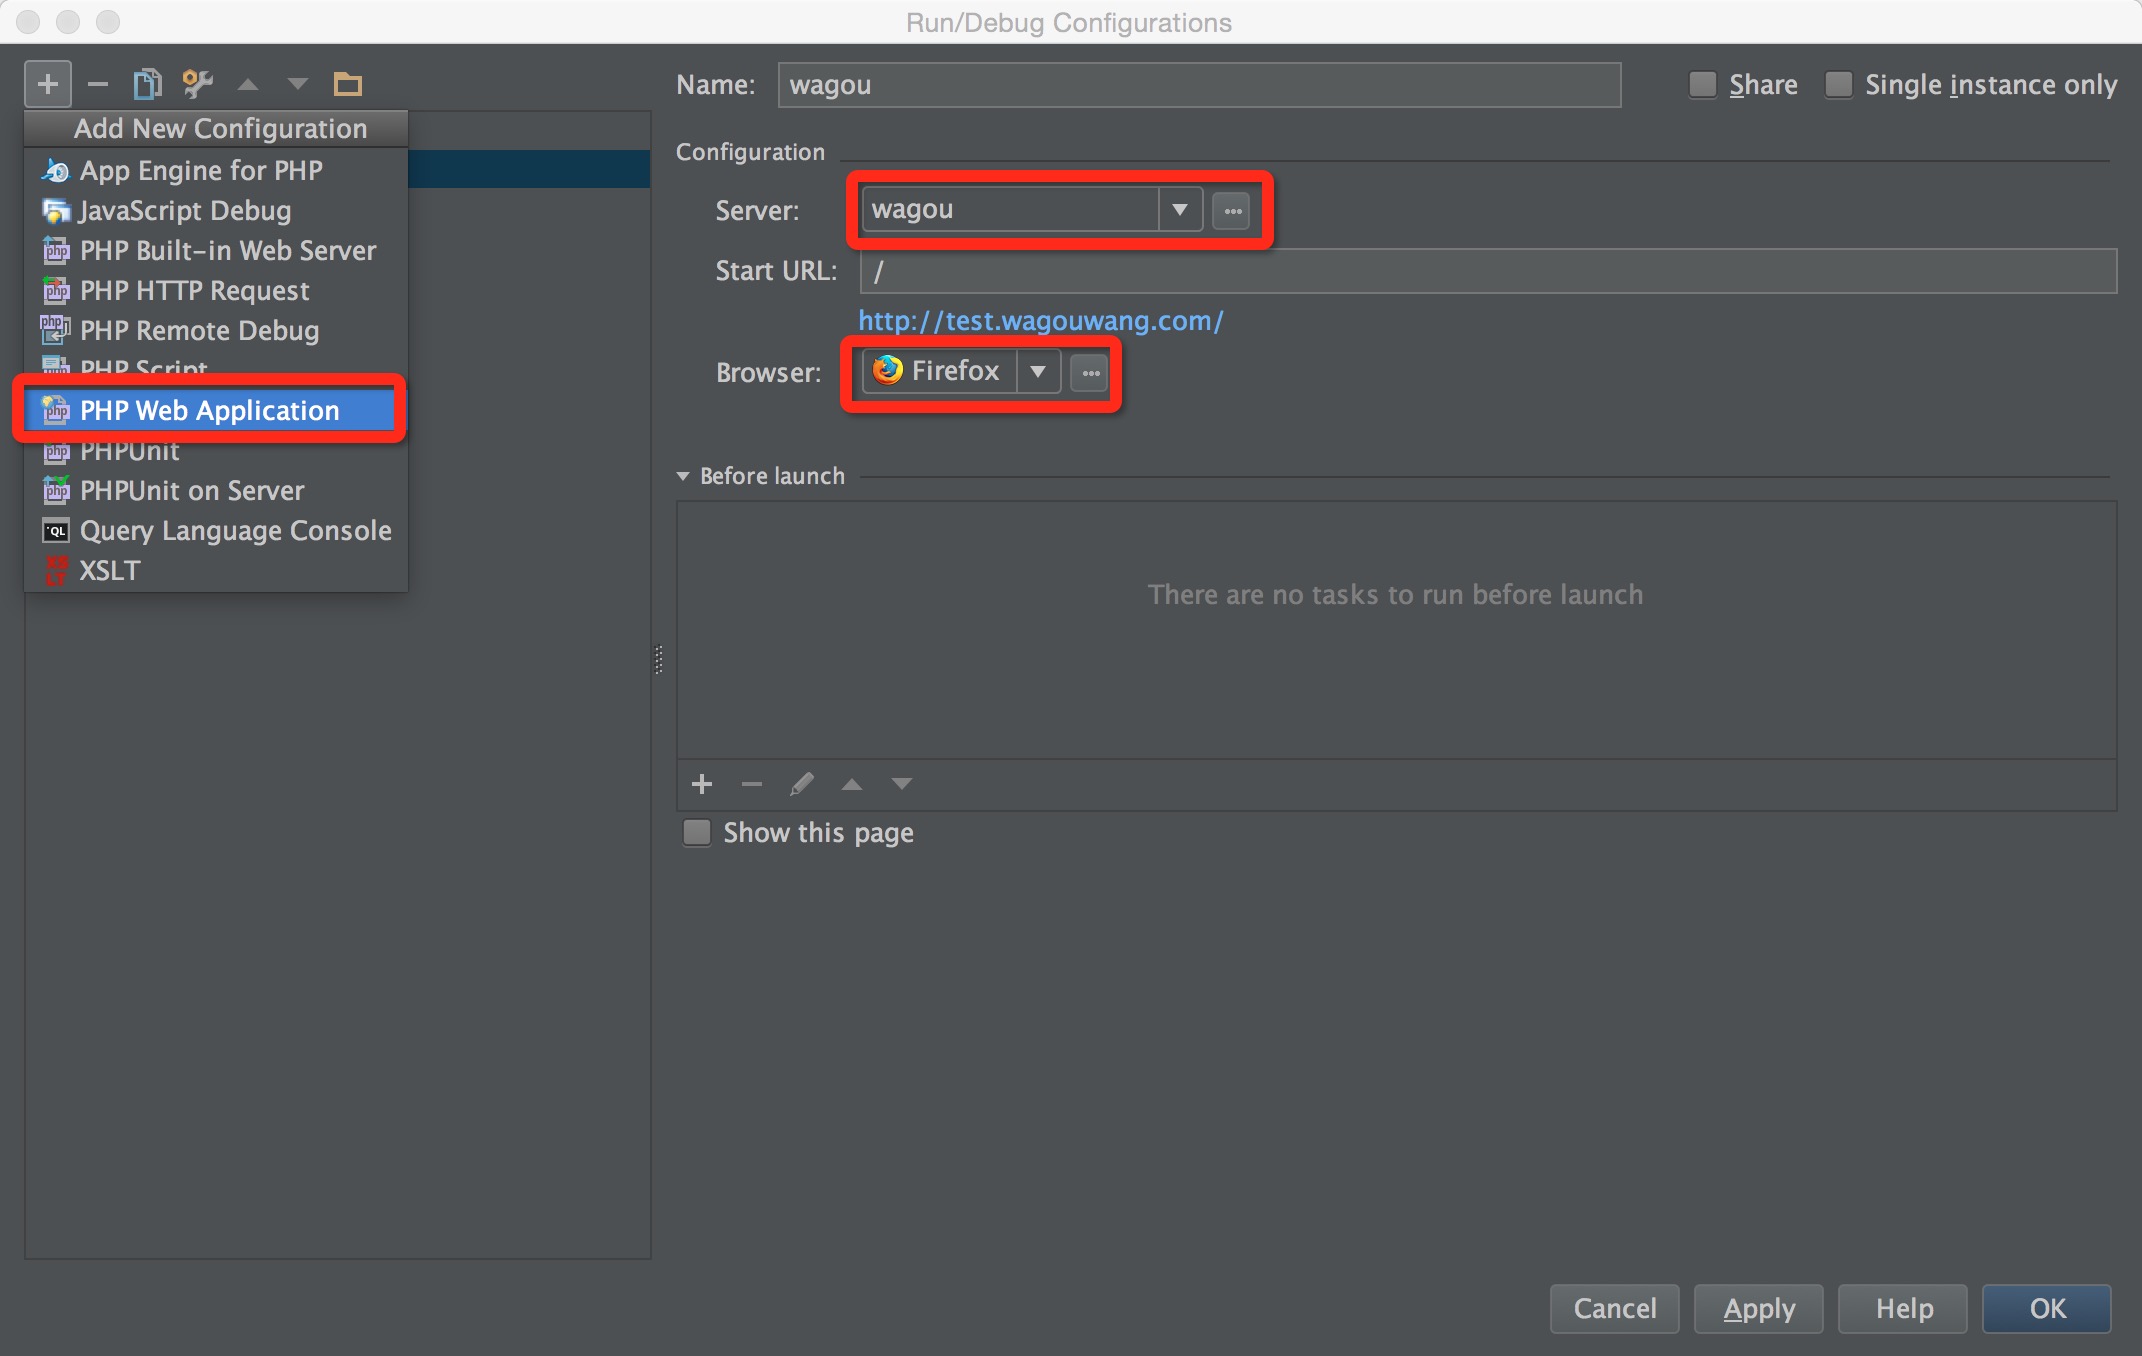Remove Before launch task with minus icon
The width and height of the screenshot is (2142, 1356).
tap(752, 785)
